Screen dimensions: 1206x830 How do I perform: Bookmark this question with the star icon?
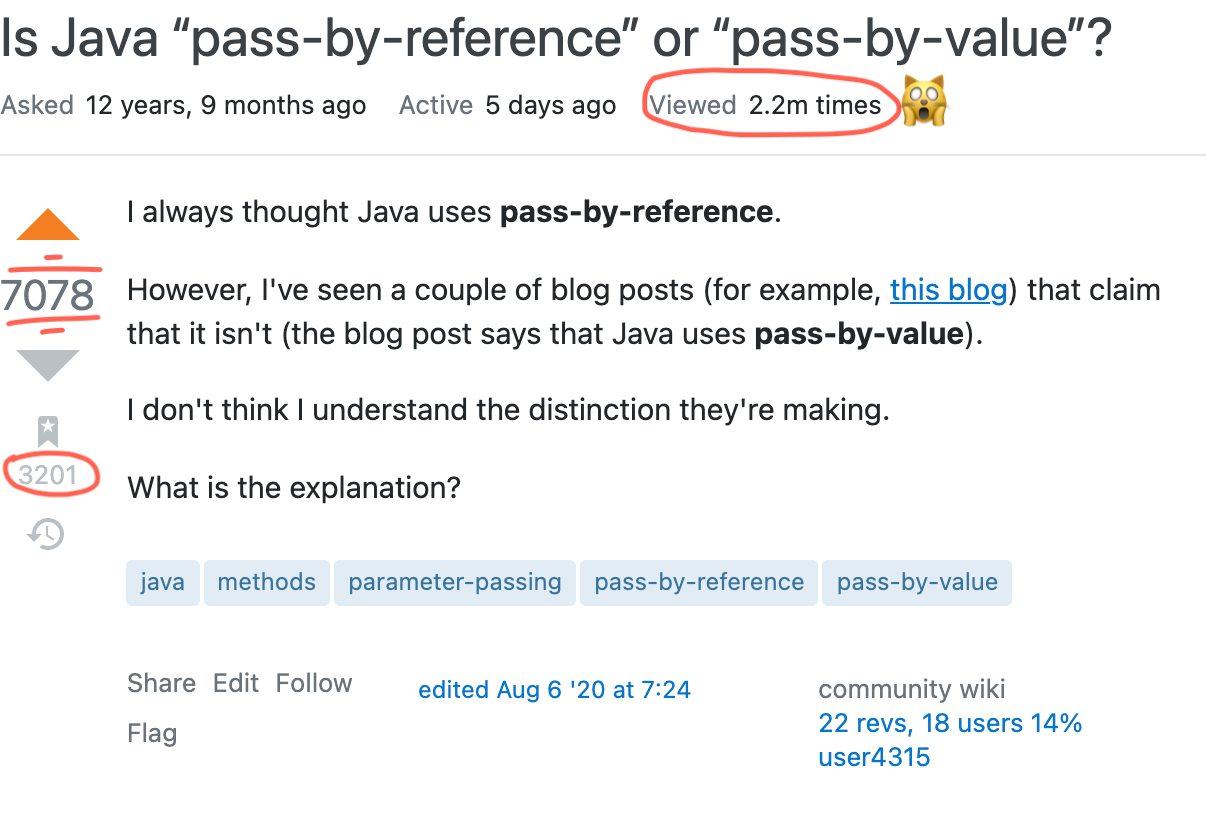pos(48,431)
